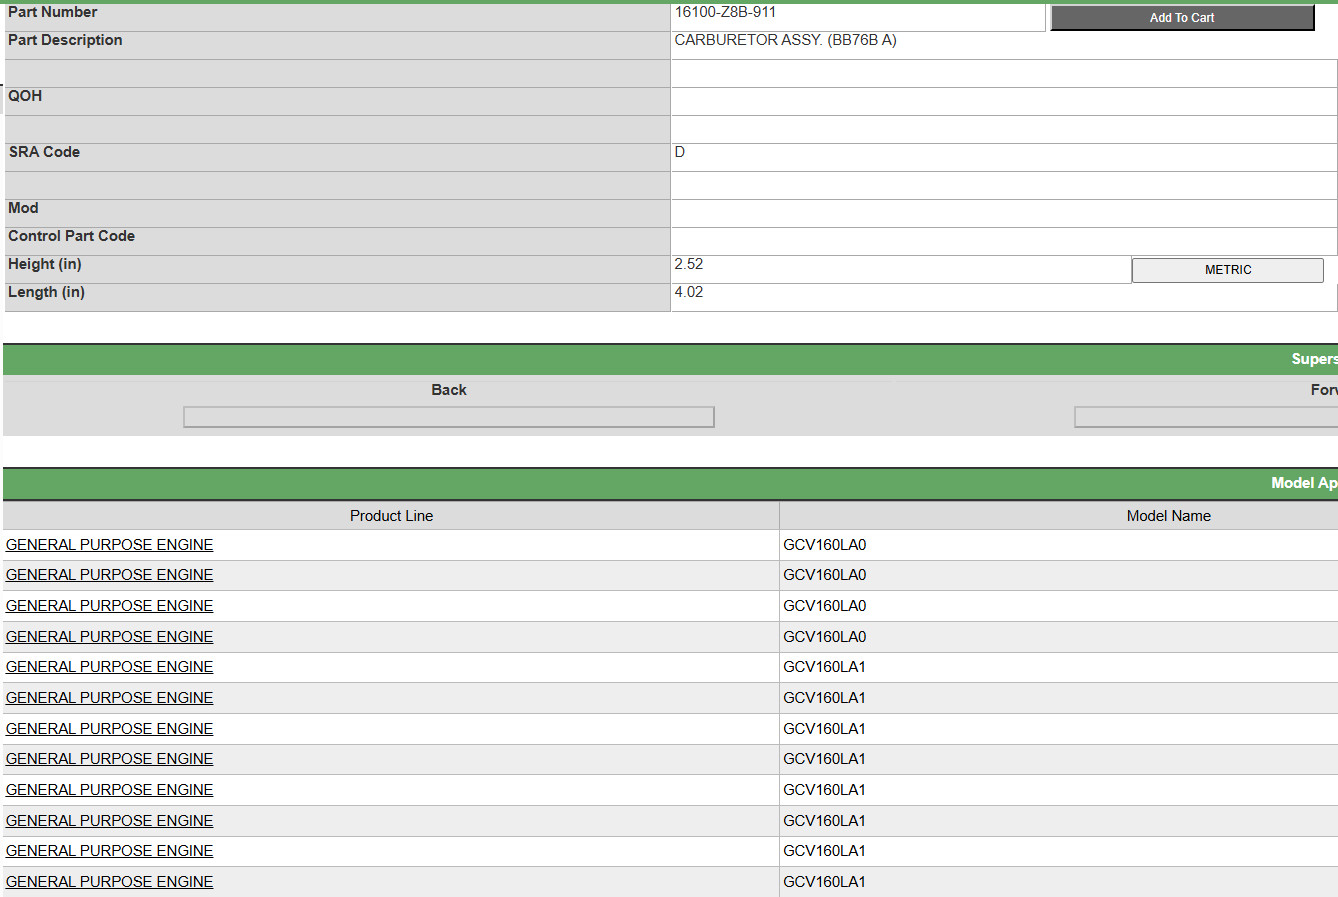Click the Length value 4.02
The width and height of the screenshot is (1338, 897).
coord(689,293)
